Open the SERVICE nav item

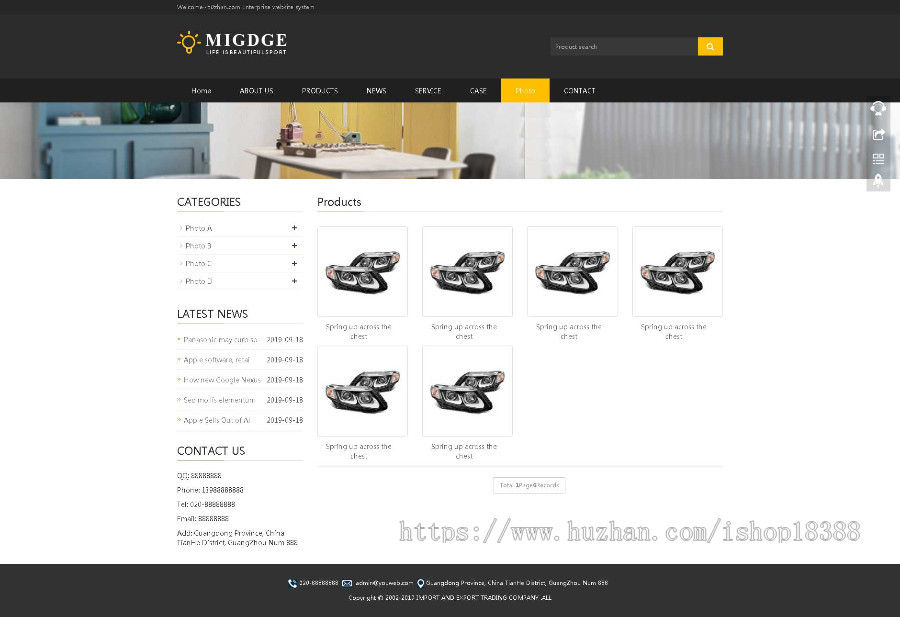(428, 91)
